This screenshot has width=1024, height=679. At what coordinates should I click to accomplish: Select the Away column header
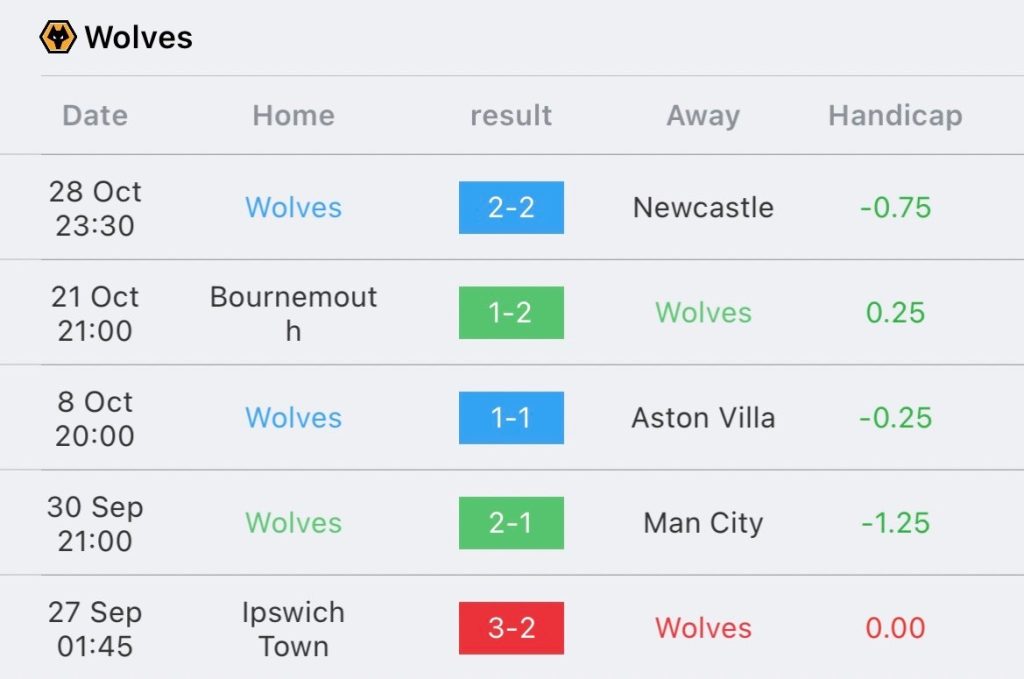pos(703,116)
